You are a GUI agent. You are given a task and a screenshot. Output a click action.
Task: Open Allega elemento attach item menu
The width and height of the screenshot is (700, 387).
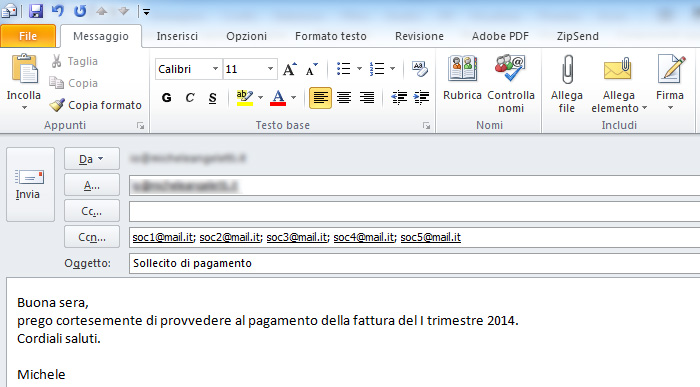click(x=619, y=83)
